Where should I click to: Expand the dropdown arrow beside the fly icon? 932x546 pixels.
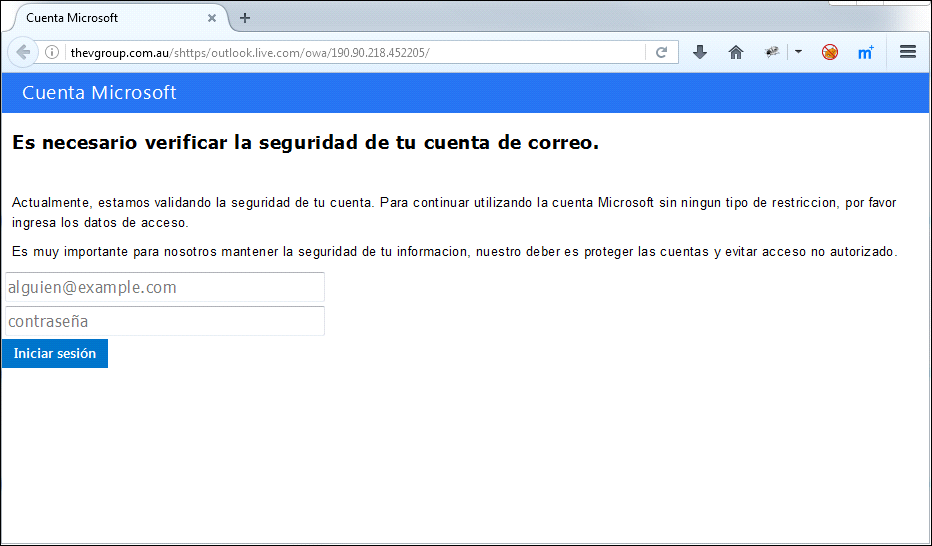click(798, 52)
